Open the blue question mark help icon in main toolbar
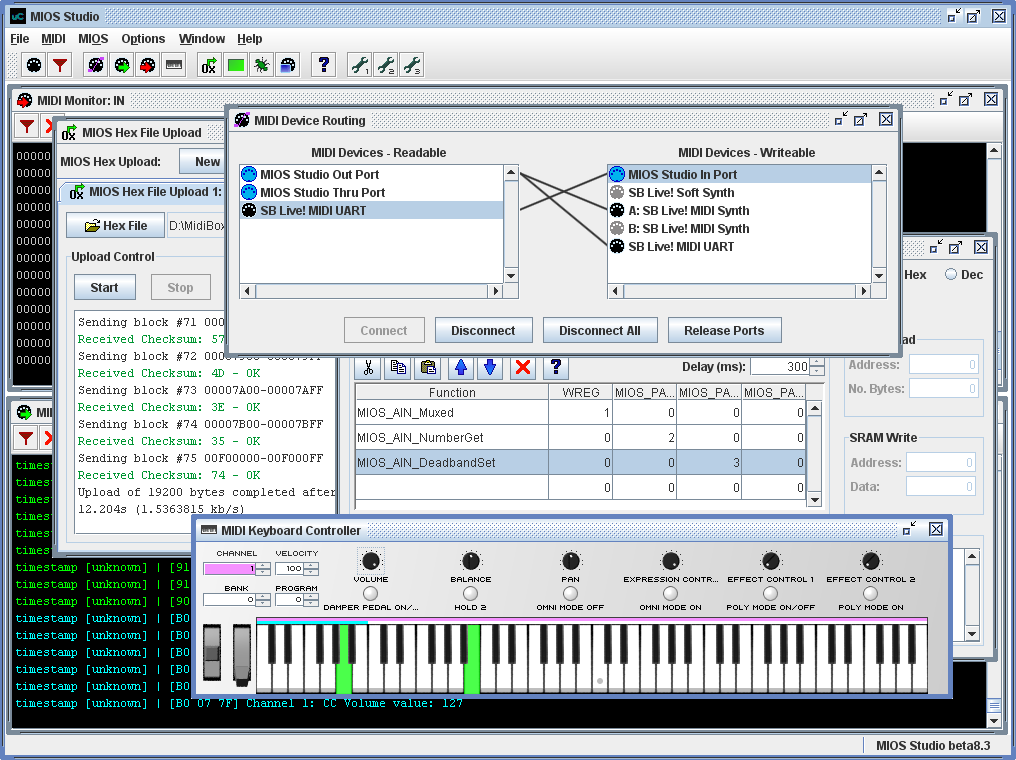 point(323,65)
